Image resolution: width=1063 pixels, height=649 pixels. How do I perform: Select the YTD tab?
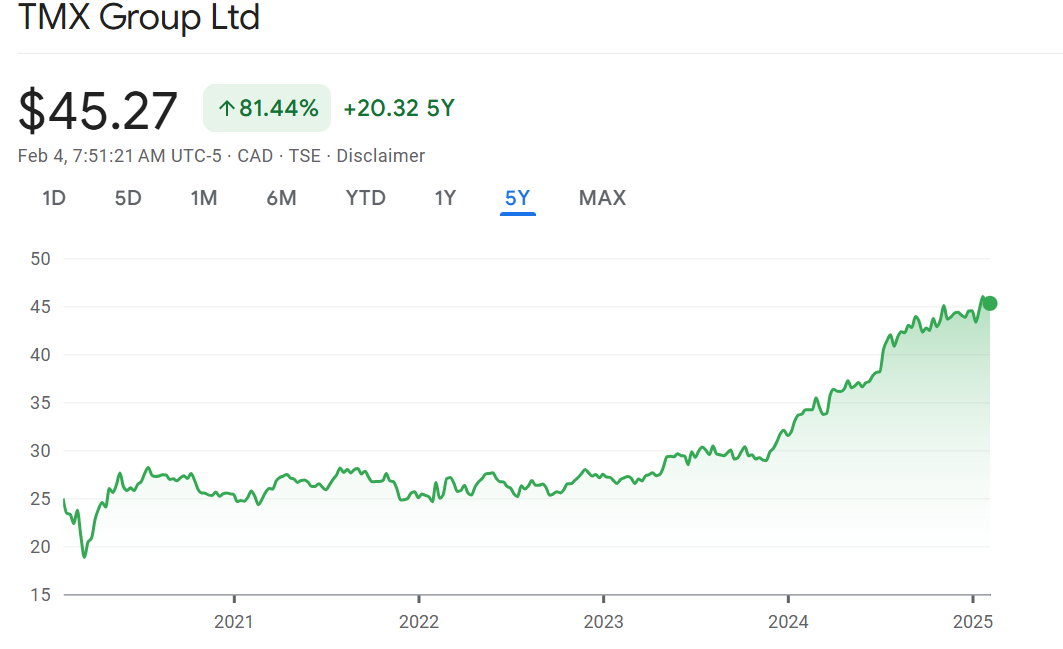(x=365, y=198)
